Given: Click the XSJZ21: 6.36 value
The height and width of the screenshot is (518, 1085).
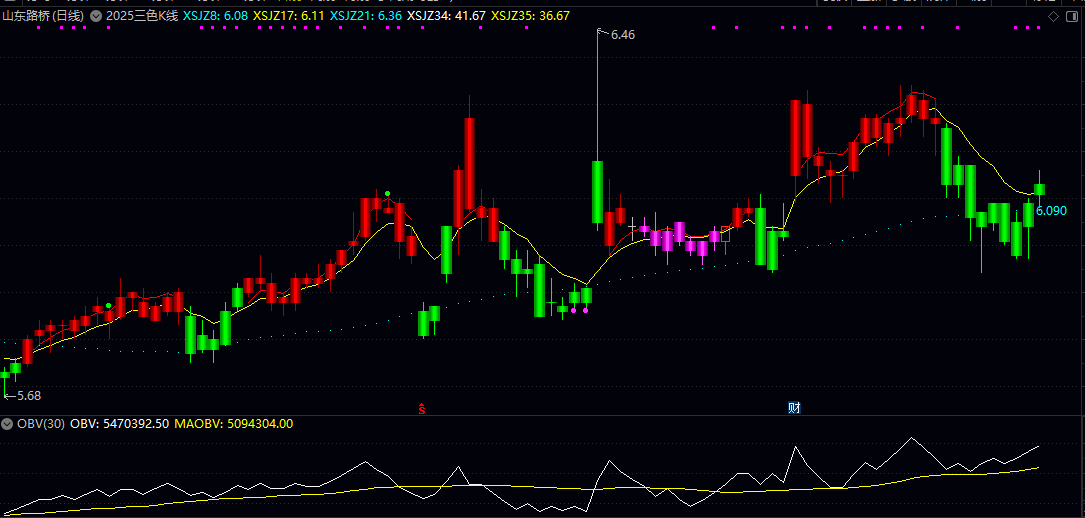Looking at the screenshot, I should 365,15.
